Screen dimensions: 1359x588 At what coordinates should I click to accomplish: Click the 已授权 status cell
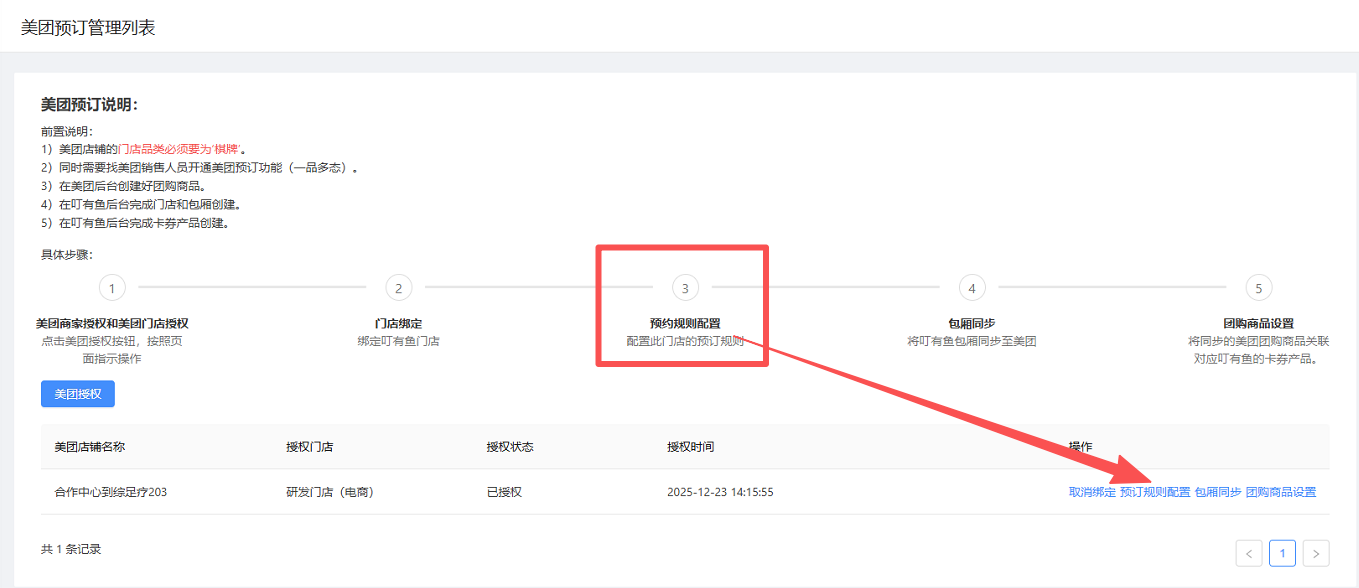click(504, 492)
